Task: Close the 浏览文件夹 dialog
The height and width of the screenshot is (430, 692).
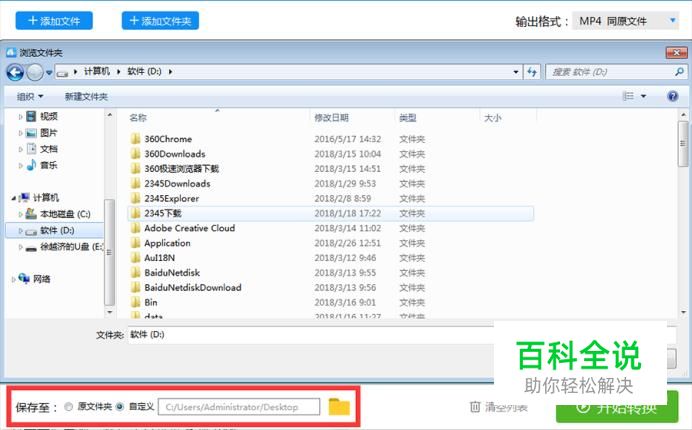Action: pos(676,53)
